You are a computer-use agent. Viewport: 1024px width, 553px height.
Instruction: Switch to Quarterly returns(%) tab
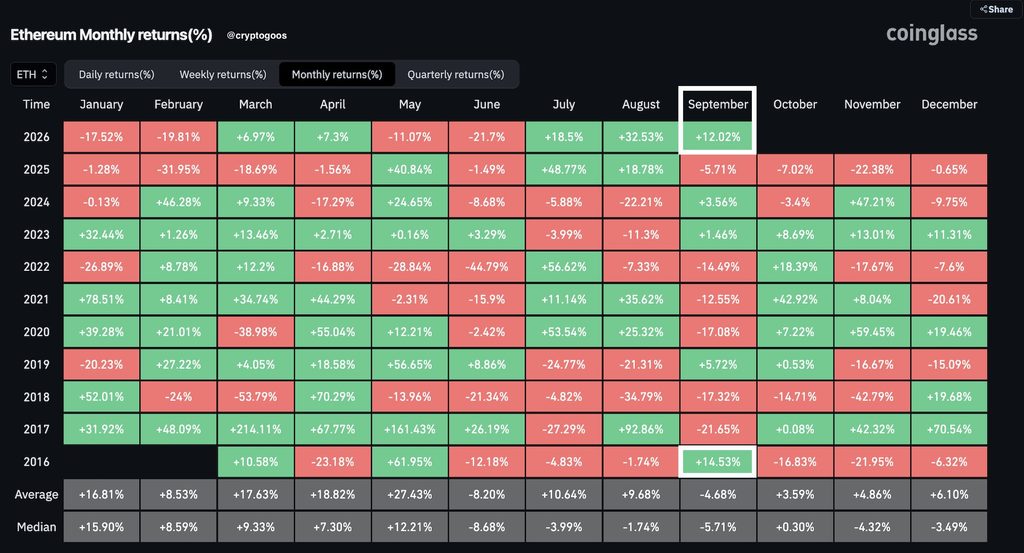tap(456, 74)
